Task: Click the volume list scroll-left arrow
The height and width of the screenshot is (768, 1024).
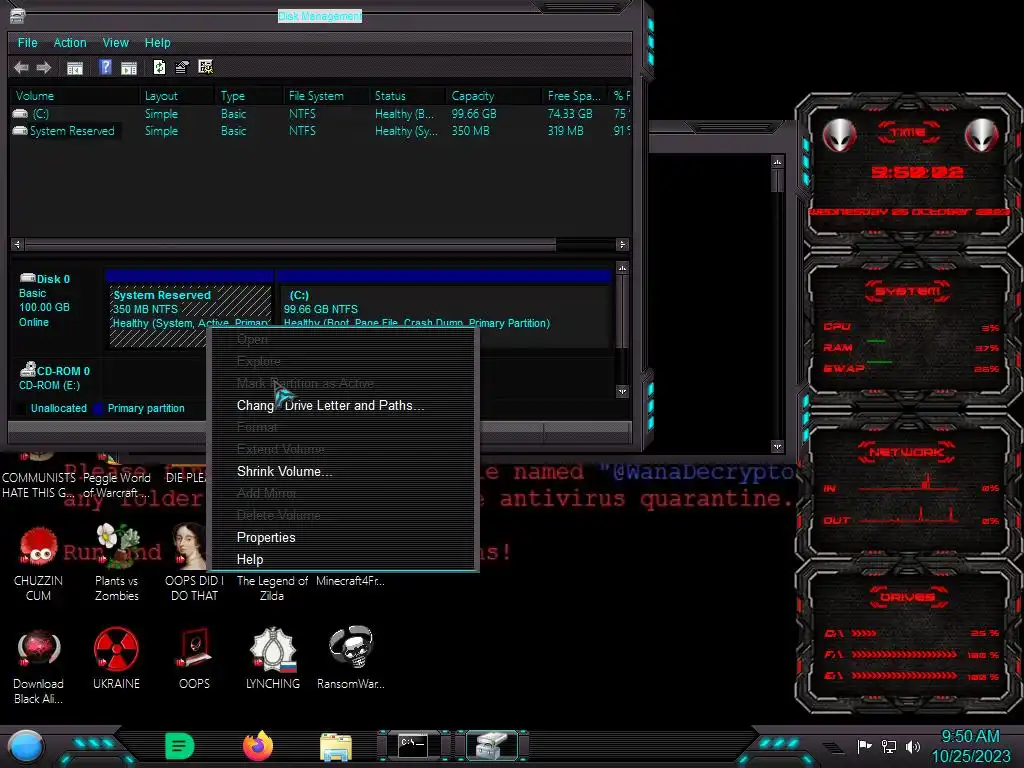Action: [18, 244]
